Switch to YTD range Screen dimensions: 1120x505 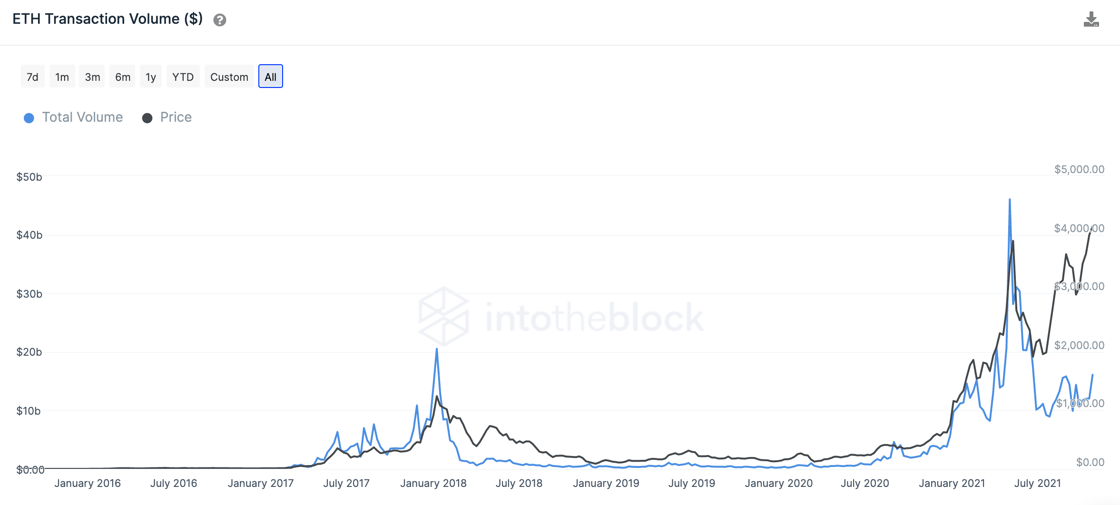(183, 77)
